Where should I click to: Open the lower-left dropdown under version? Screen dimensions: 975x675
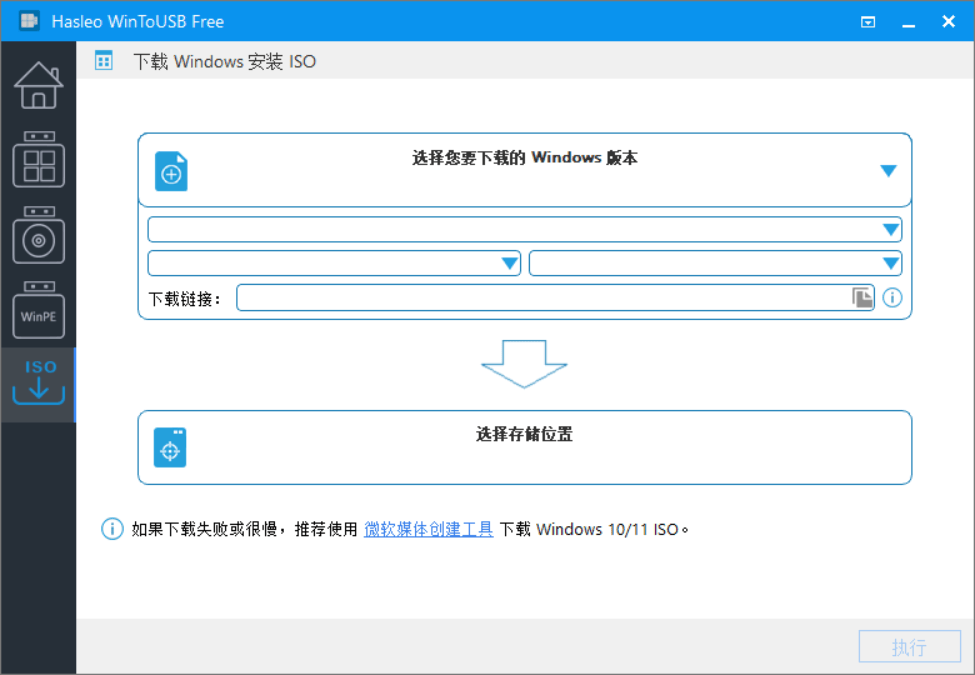pos(334,263)
